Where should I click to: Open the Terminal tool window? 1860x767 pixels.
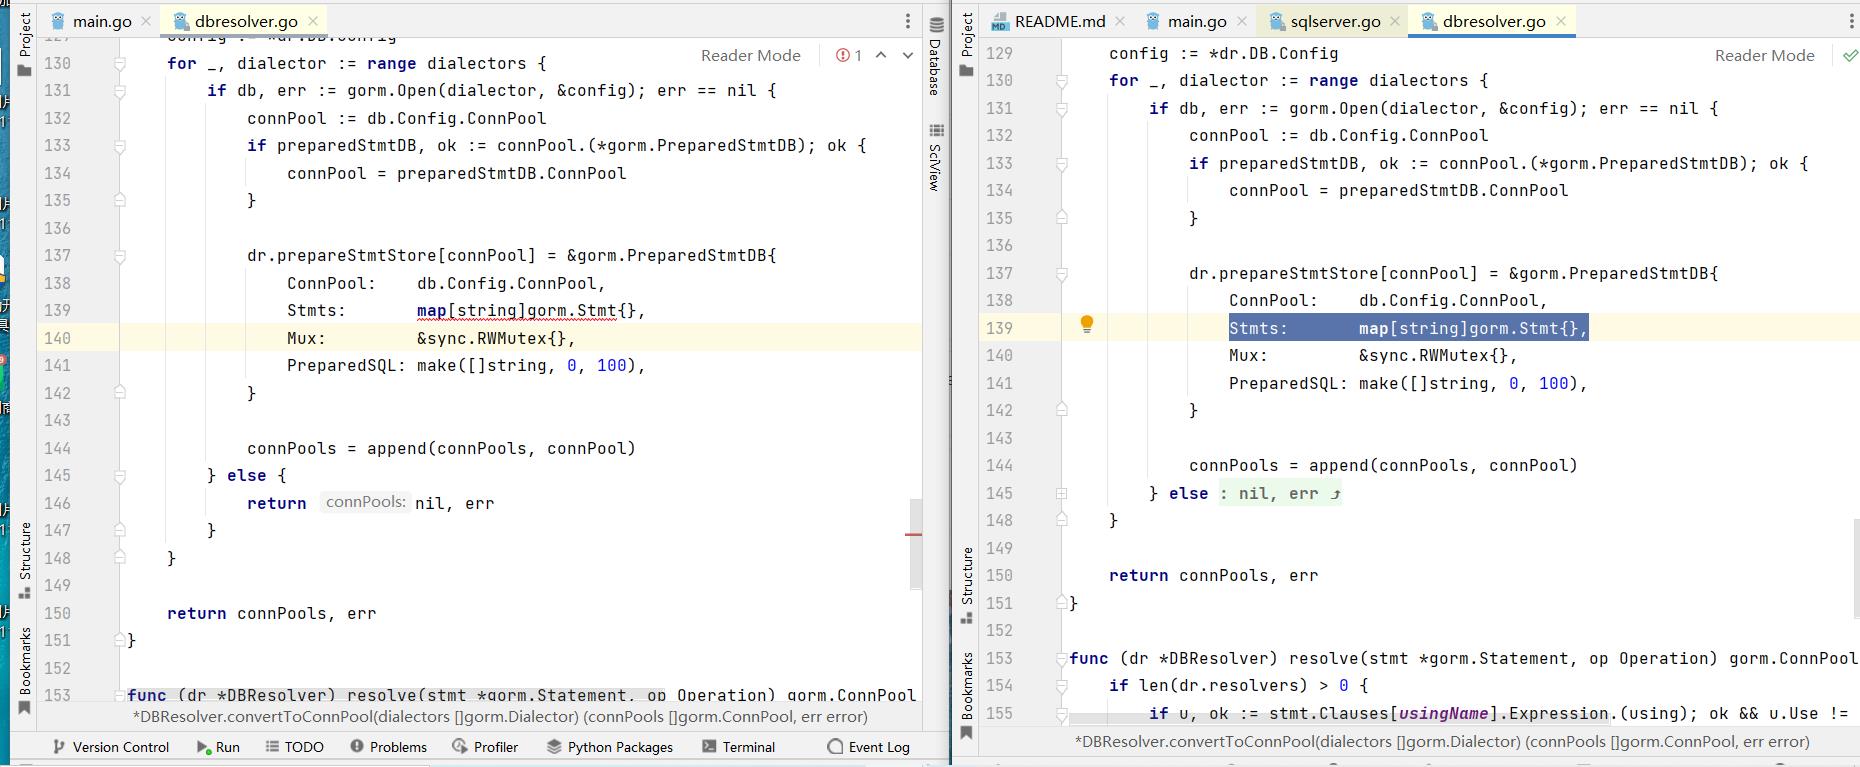[738, 747]
